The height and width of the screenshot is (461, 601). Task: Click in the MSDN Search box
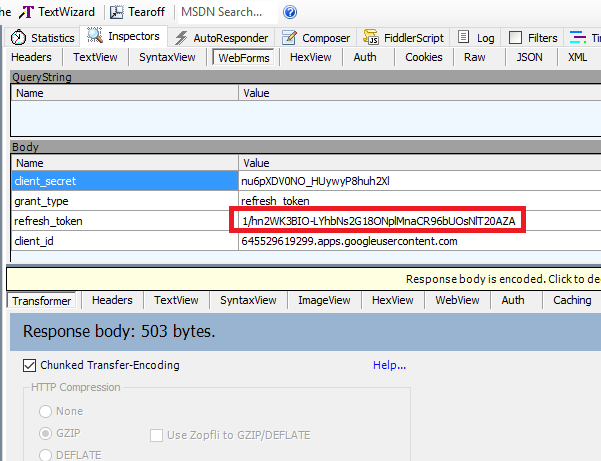point(228,12)
